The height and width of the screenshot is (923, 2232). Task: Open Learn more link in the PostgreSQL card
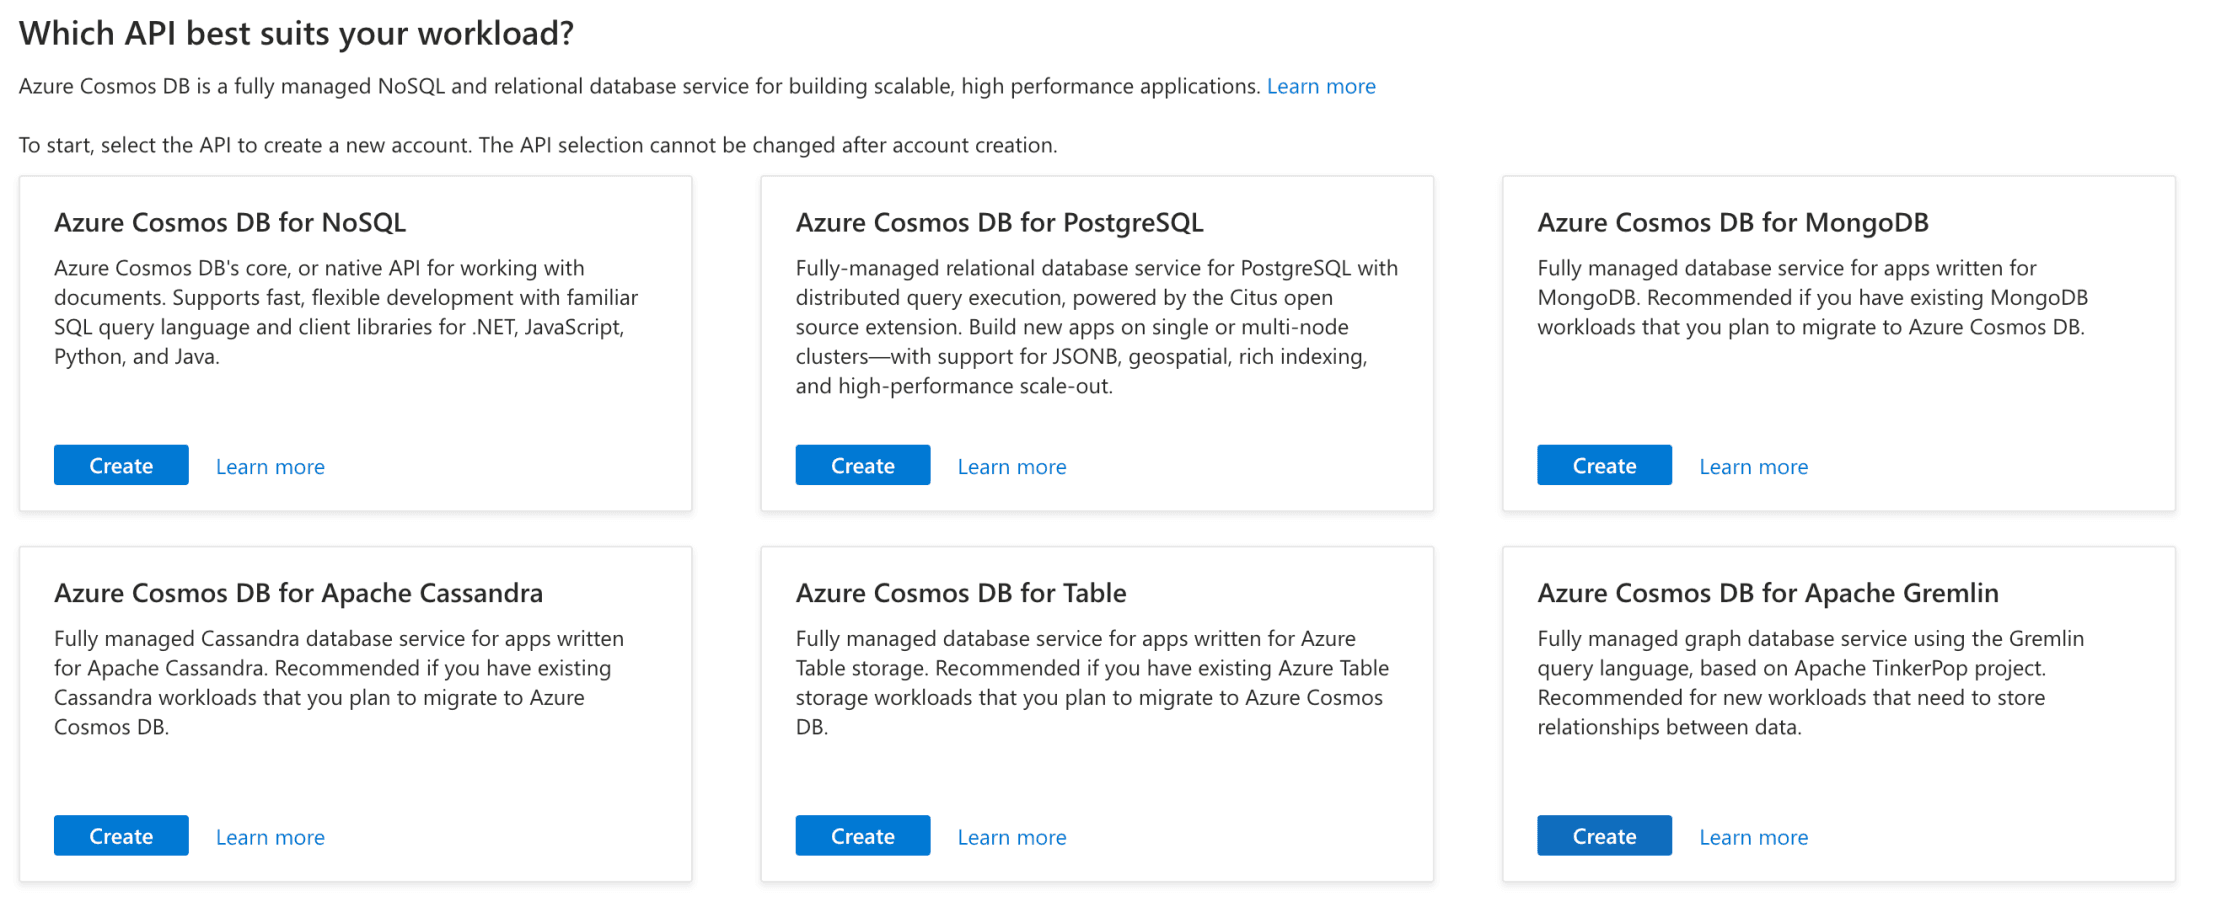[x=1012, y=466]
